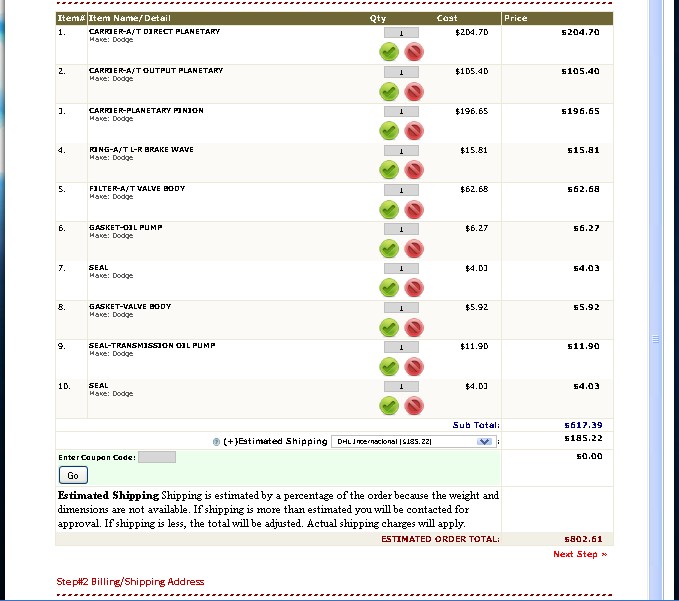Viewport: 679px width, 601px height.
Task: Click green checkmark for item 7 Seal
Action: pyautogui.click(x=389, y=287)
